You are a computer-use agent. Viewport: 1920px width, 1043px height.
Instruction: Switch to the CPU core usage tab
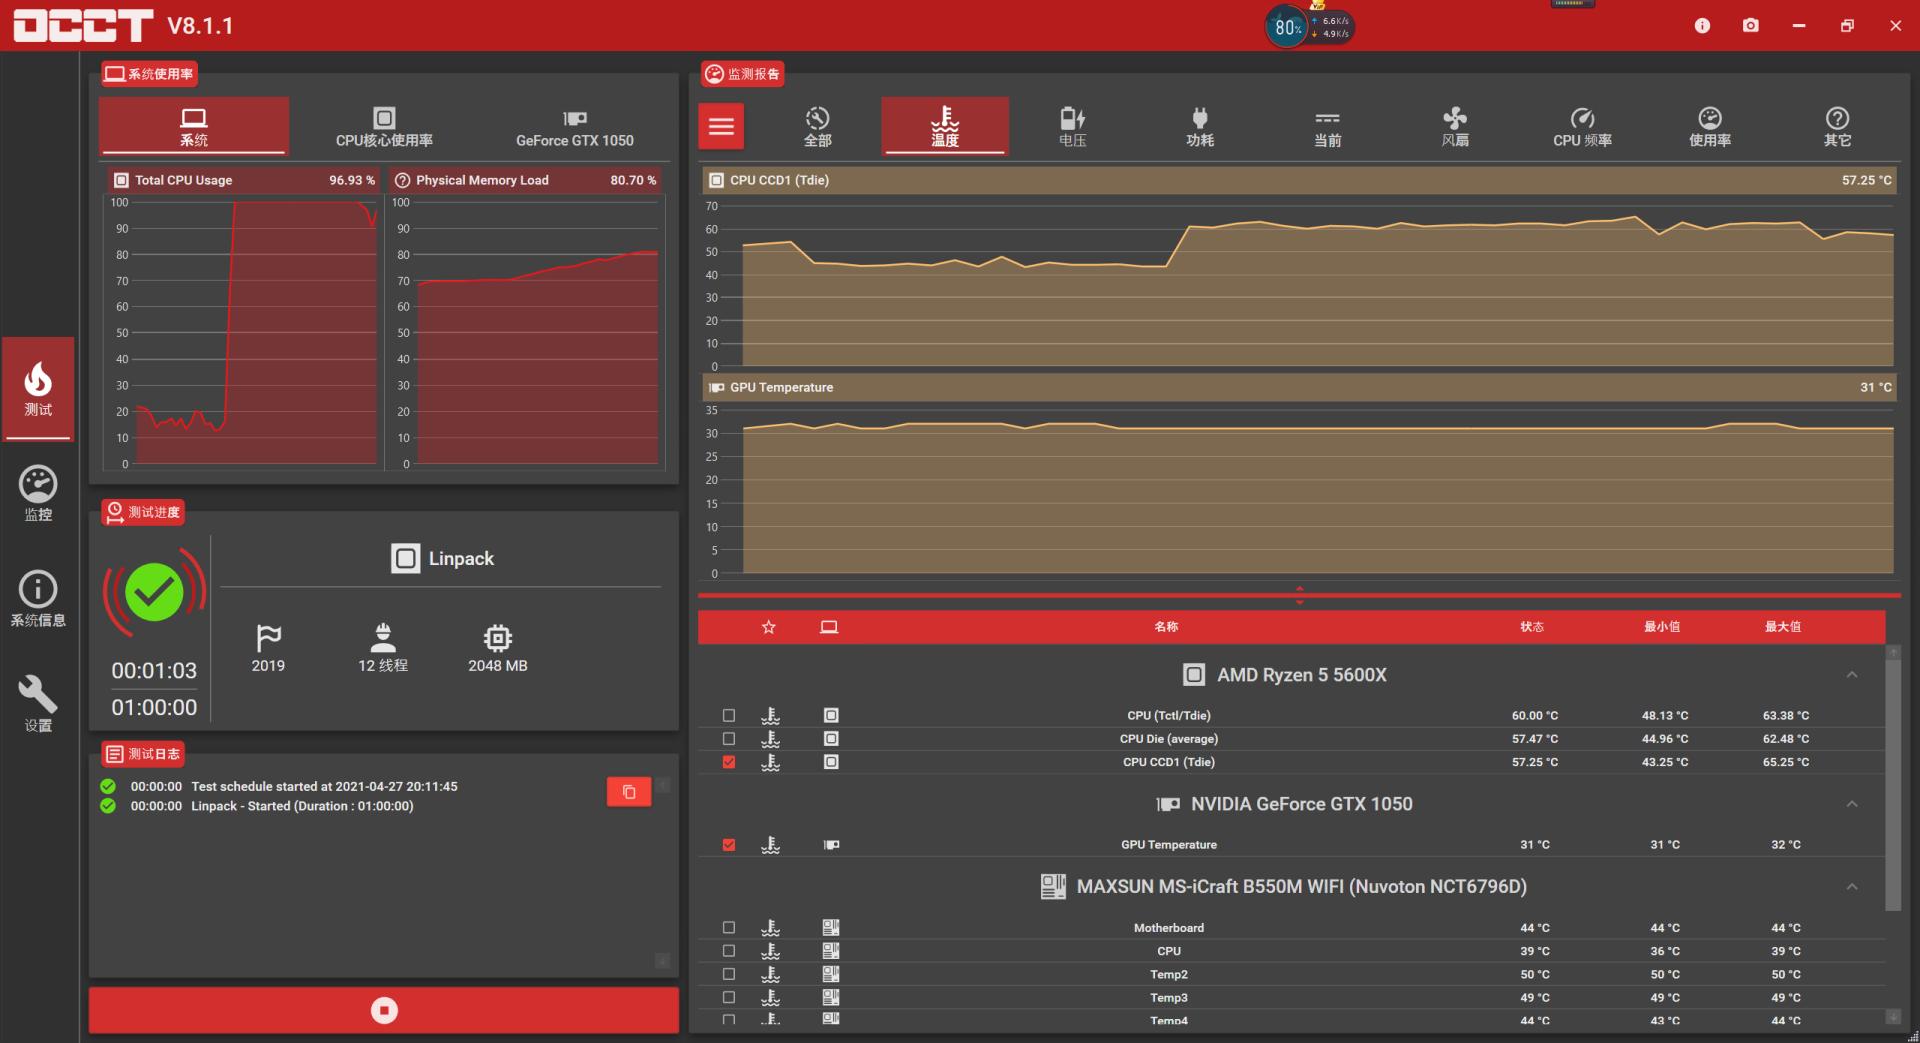click(x=384, y=127)
